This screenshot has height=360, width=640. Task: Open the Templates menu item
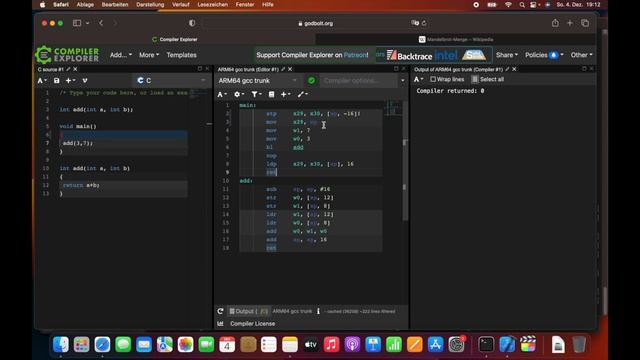pos(181,55)
